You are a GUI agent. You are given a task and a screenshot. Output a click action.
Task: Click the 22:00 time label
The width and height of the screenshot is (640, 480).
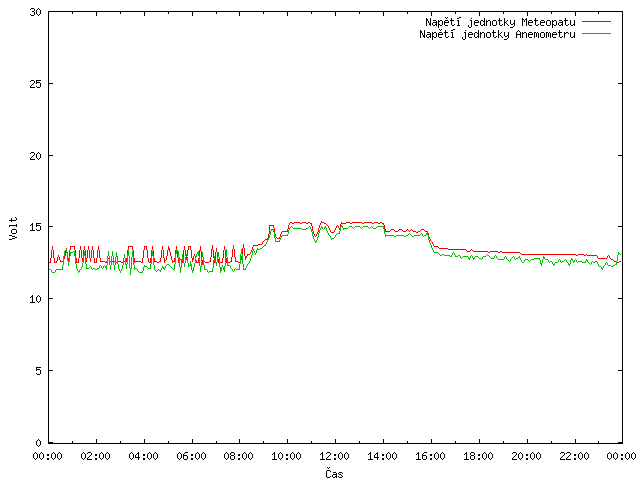tap(574, 456)
